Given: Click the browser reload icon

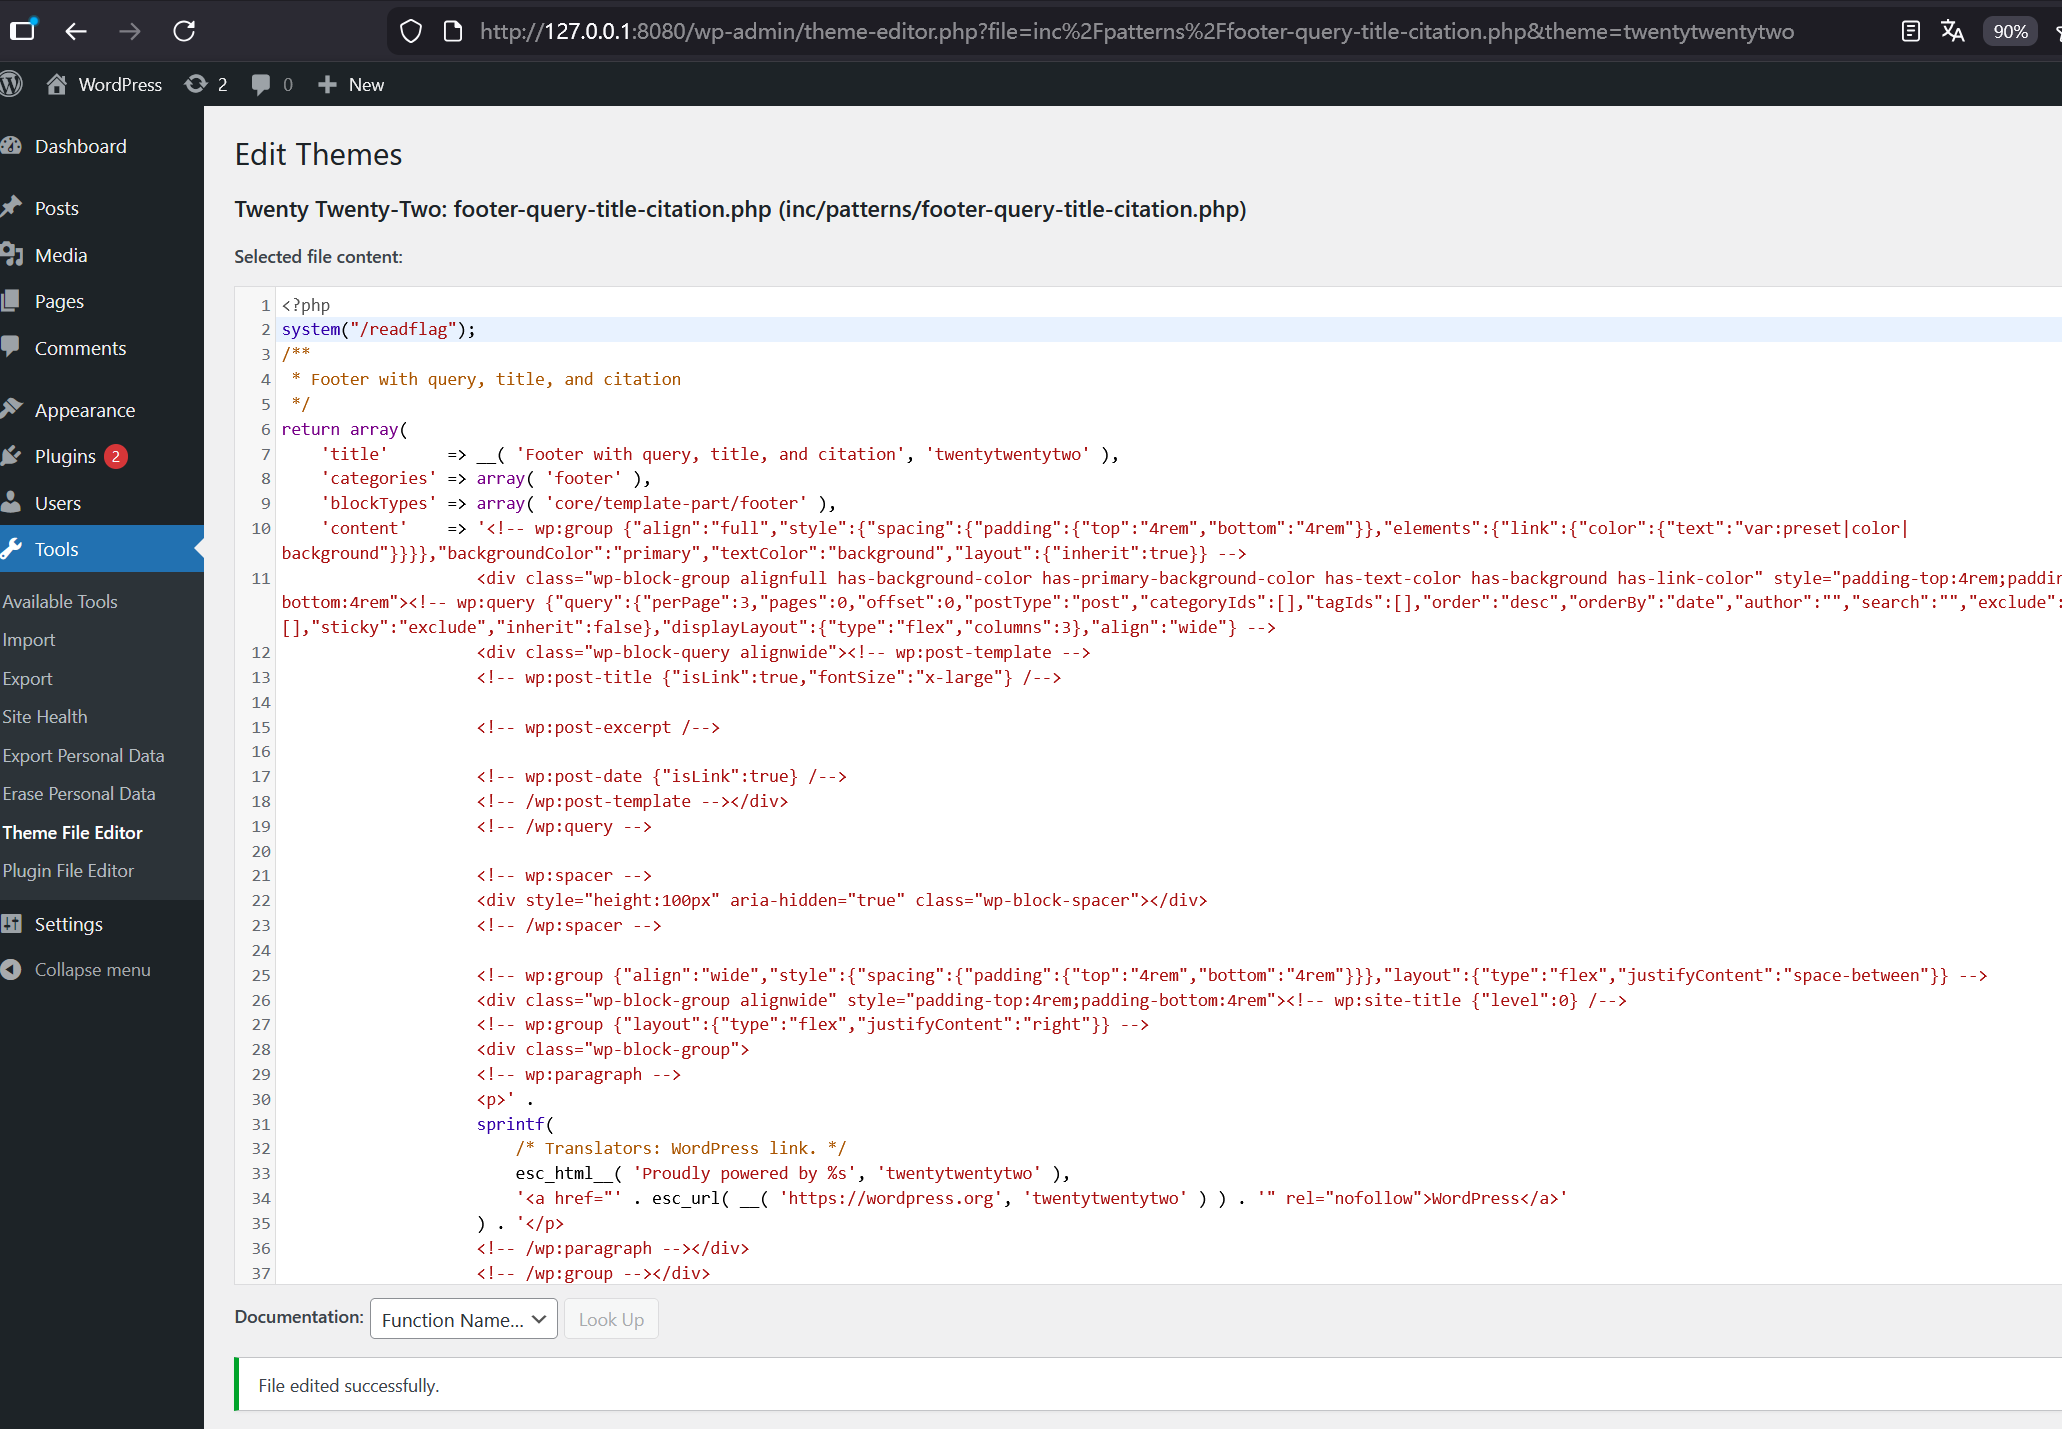Looking at the screenshot, I should [184, 31].
